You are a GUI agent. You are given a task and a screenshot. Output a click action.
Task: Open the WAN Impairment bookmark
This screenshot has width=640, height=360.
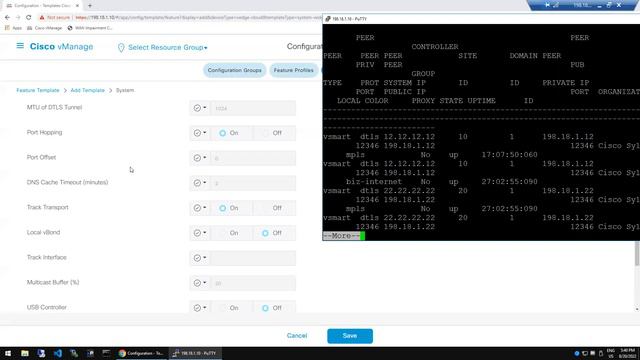tap(90, 28)
